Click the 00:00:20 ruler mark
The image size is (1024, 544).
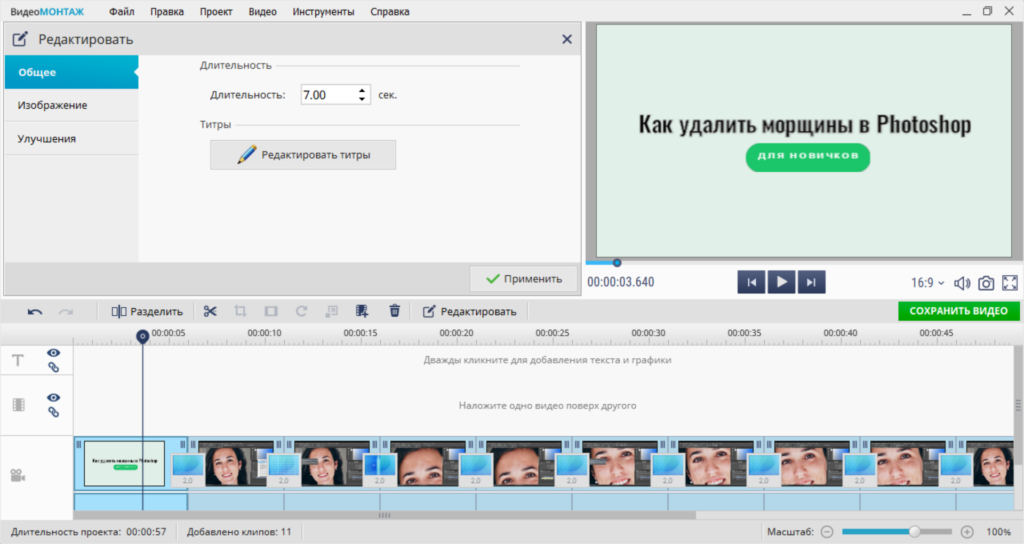pyautogui.click(x=456, y=333)
